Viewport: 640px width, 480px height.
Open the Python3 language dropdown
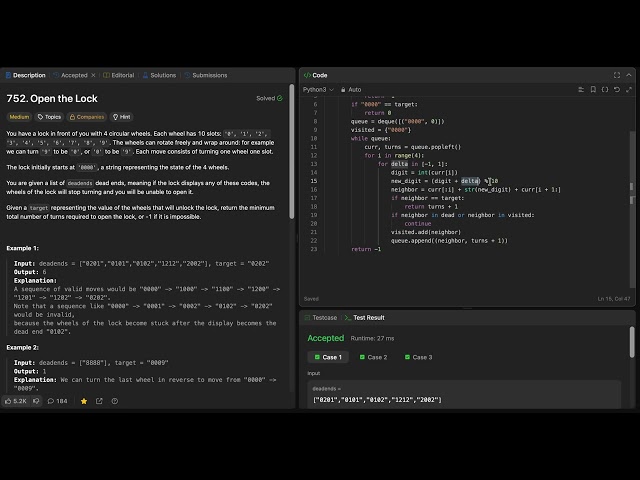tap(318, 89)
